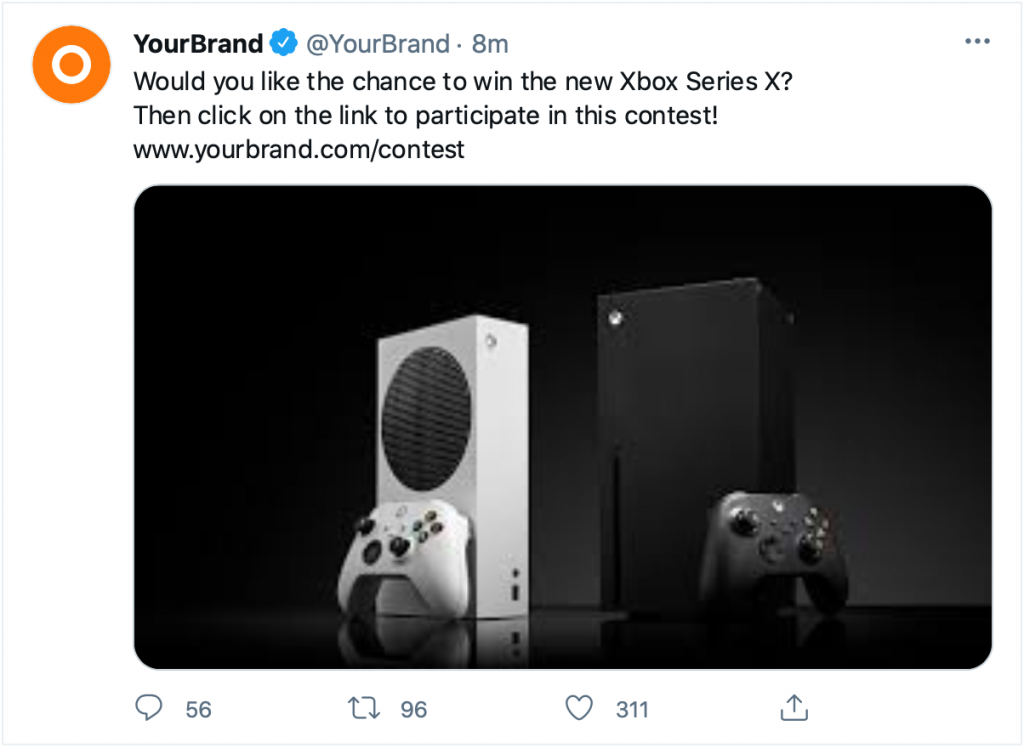Click the "Then click on the link" line
This screenshot has width=1024, height=748.
(426, 115)
